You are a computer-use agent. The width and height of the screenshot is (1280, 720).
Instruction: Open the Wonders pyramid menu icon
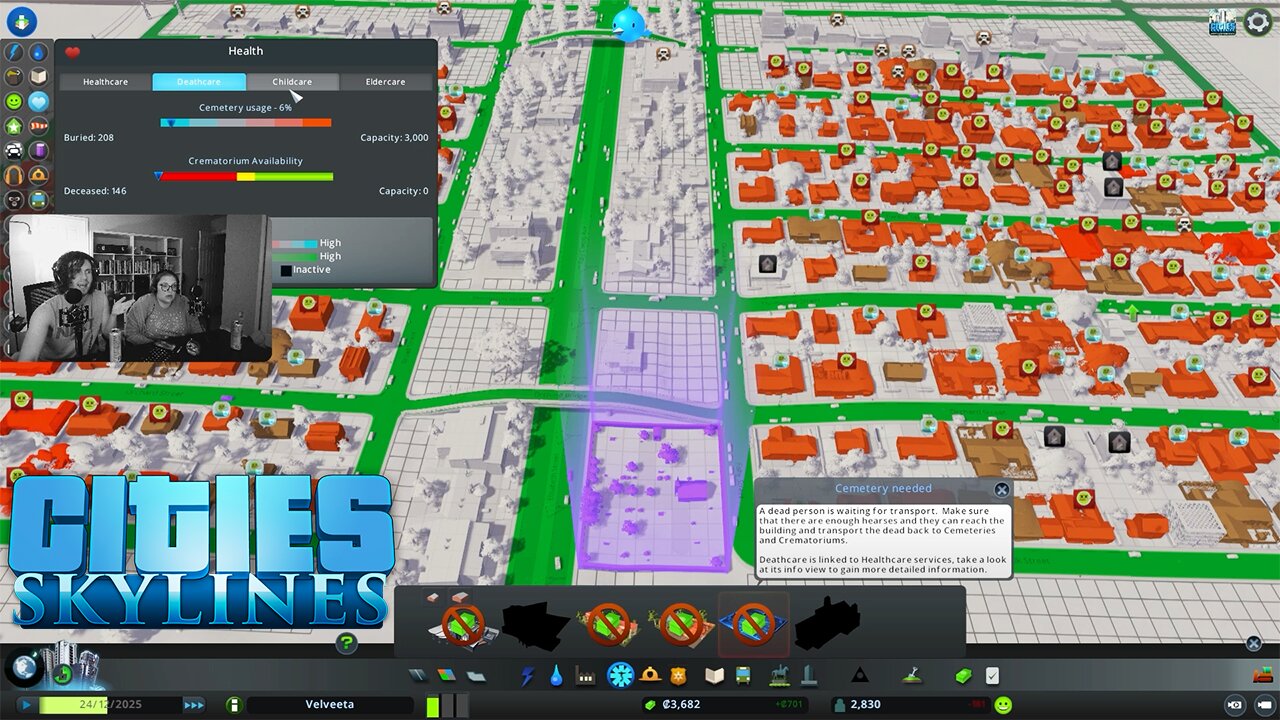point(859,676)
